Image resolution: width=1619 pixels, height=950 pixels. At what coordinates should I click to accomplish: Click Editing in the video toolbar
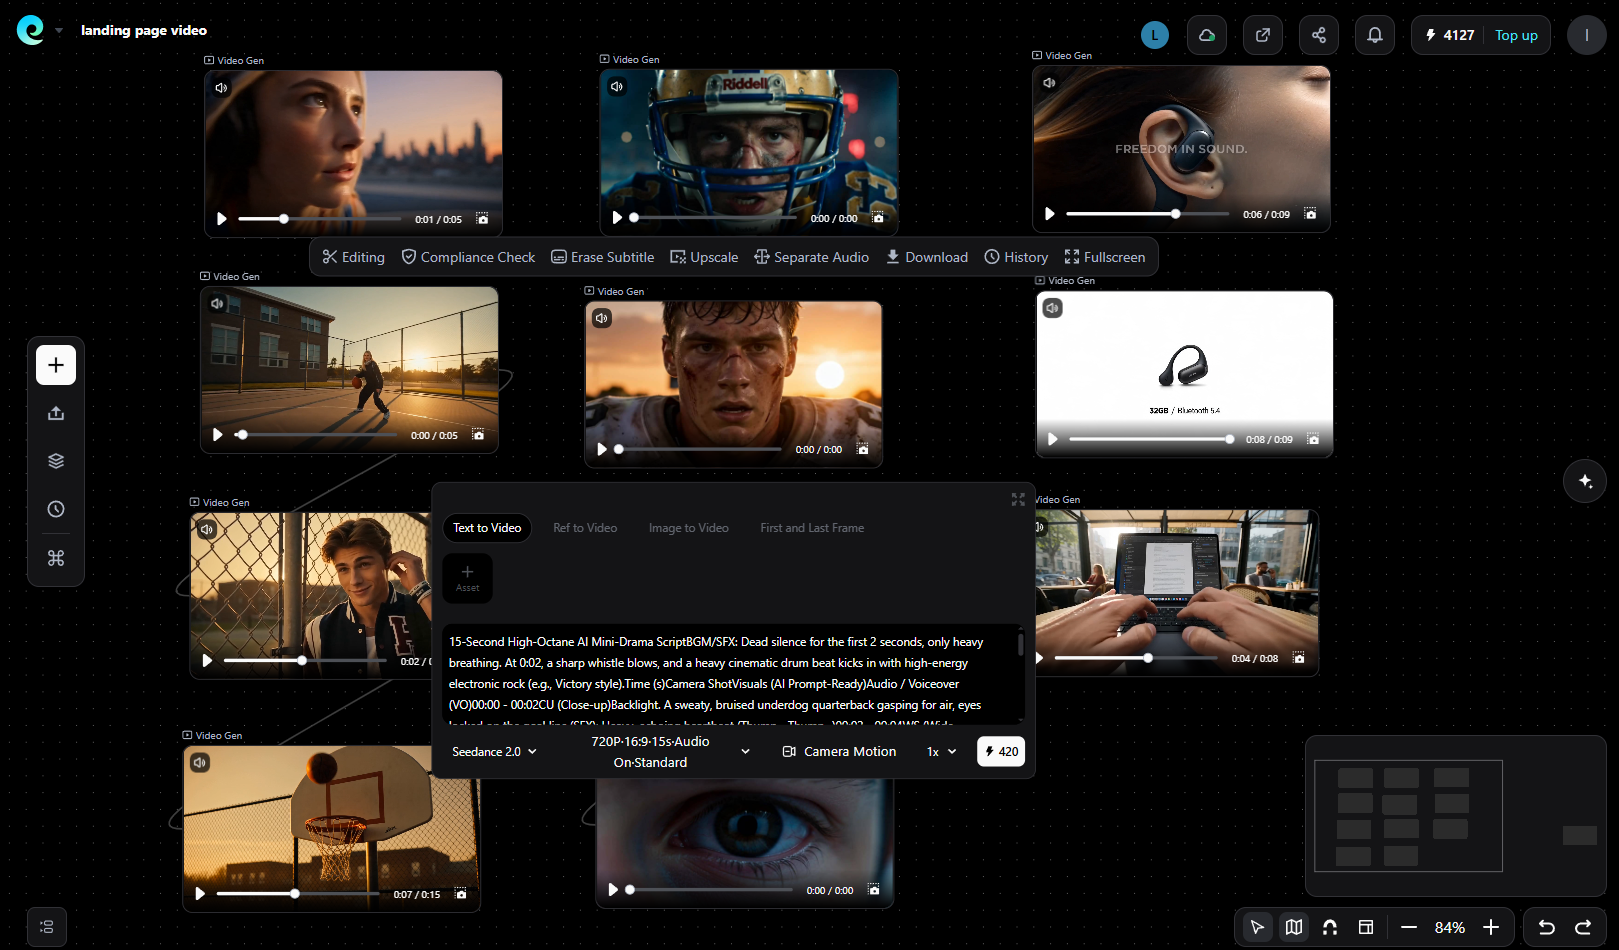click(353, 257)
